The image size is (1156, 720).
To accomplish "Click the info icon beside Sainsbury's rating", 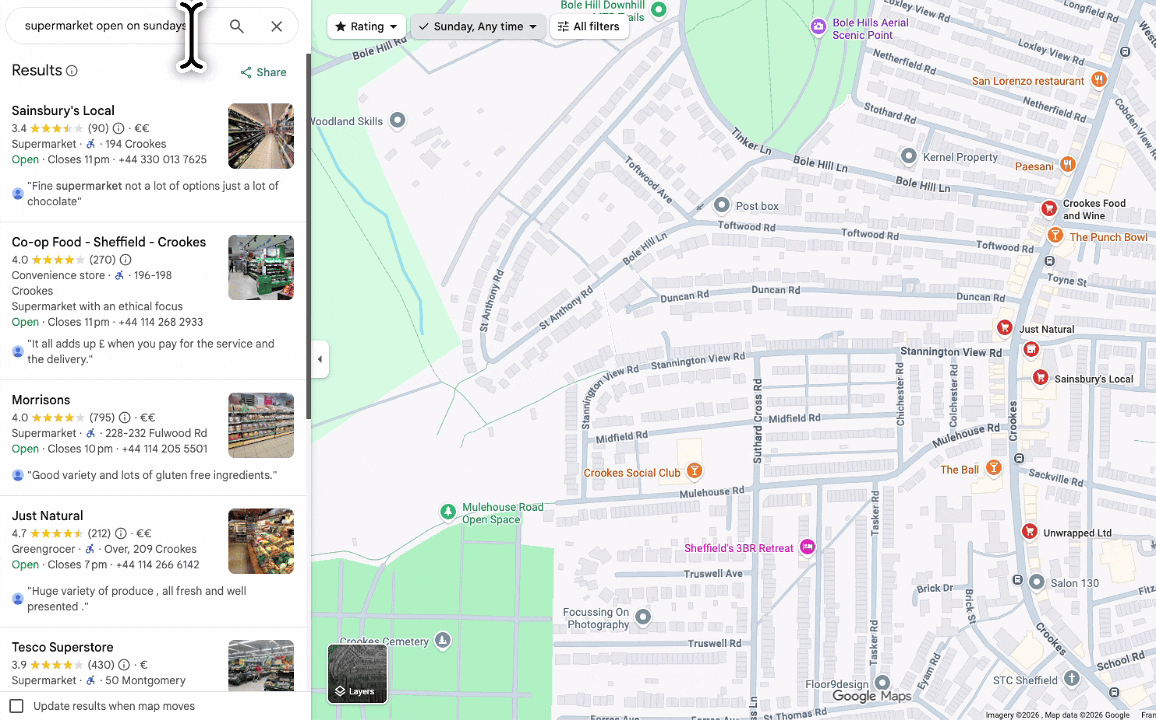I will 118,128.
